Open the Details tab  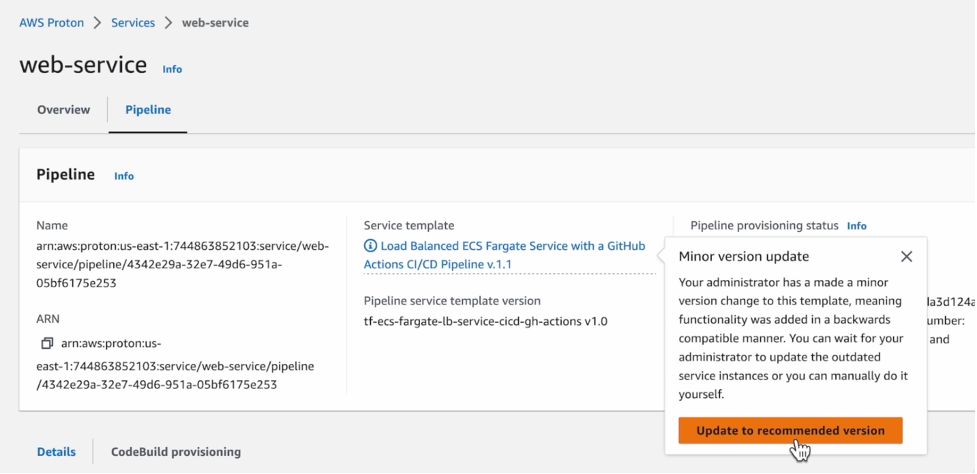point(56,452)
